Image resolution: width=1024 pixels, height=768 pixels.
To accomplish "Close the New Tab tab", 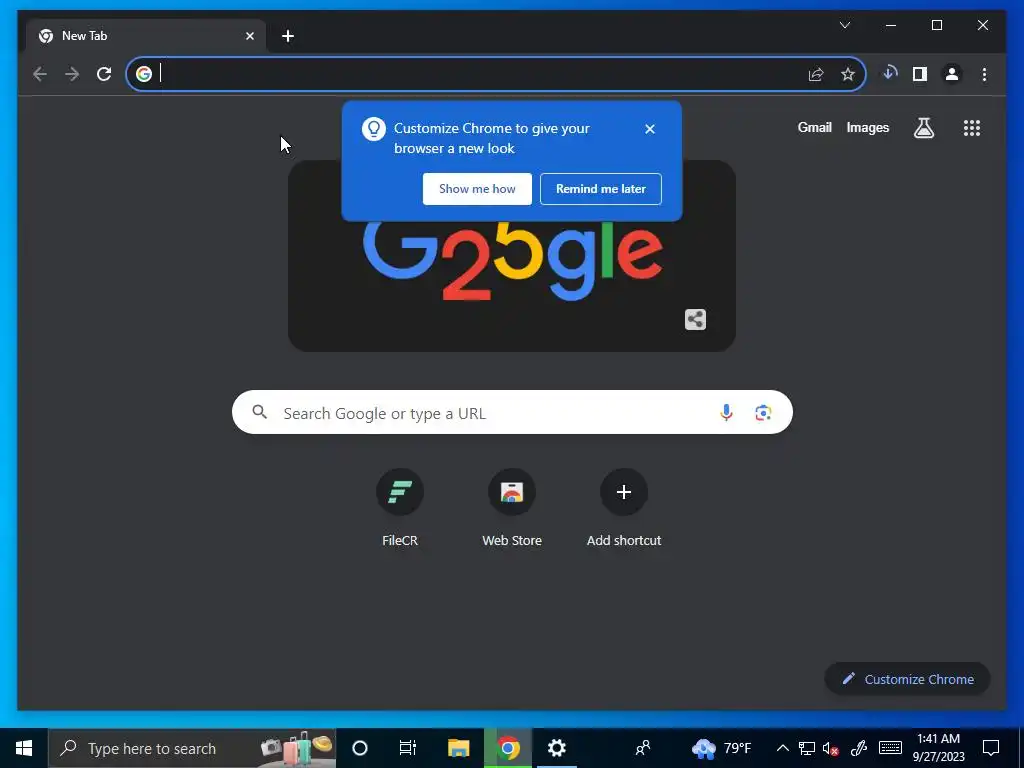I will pyautogui.click(x=249, y=36).
